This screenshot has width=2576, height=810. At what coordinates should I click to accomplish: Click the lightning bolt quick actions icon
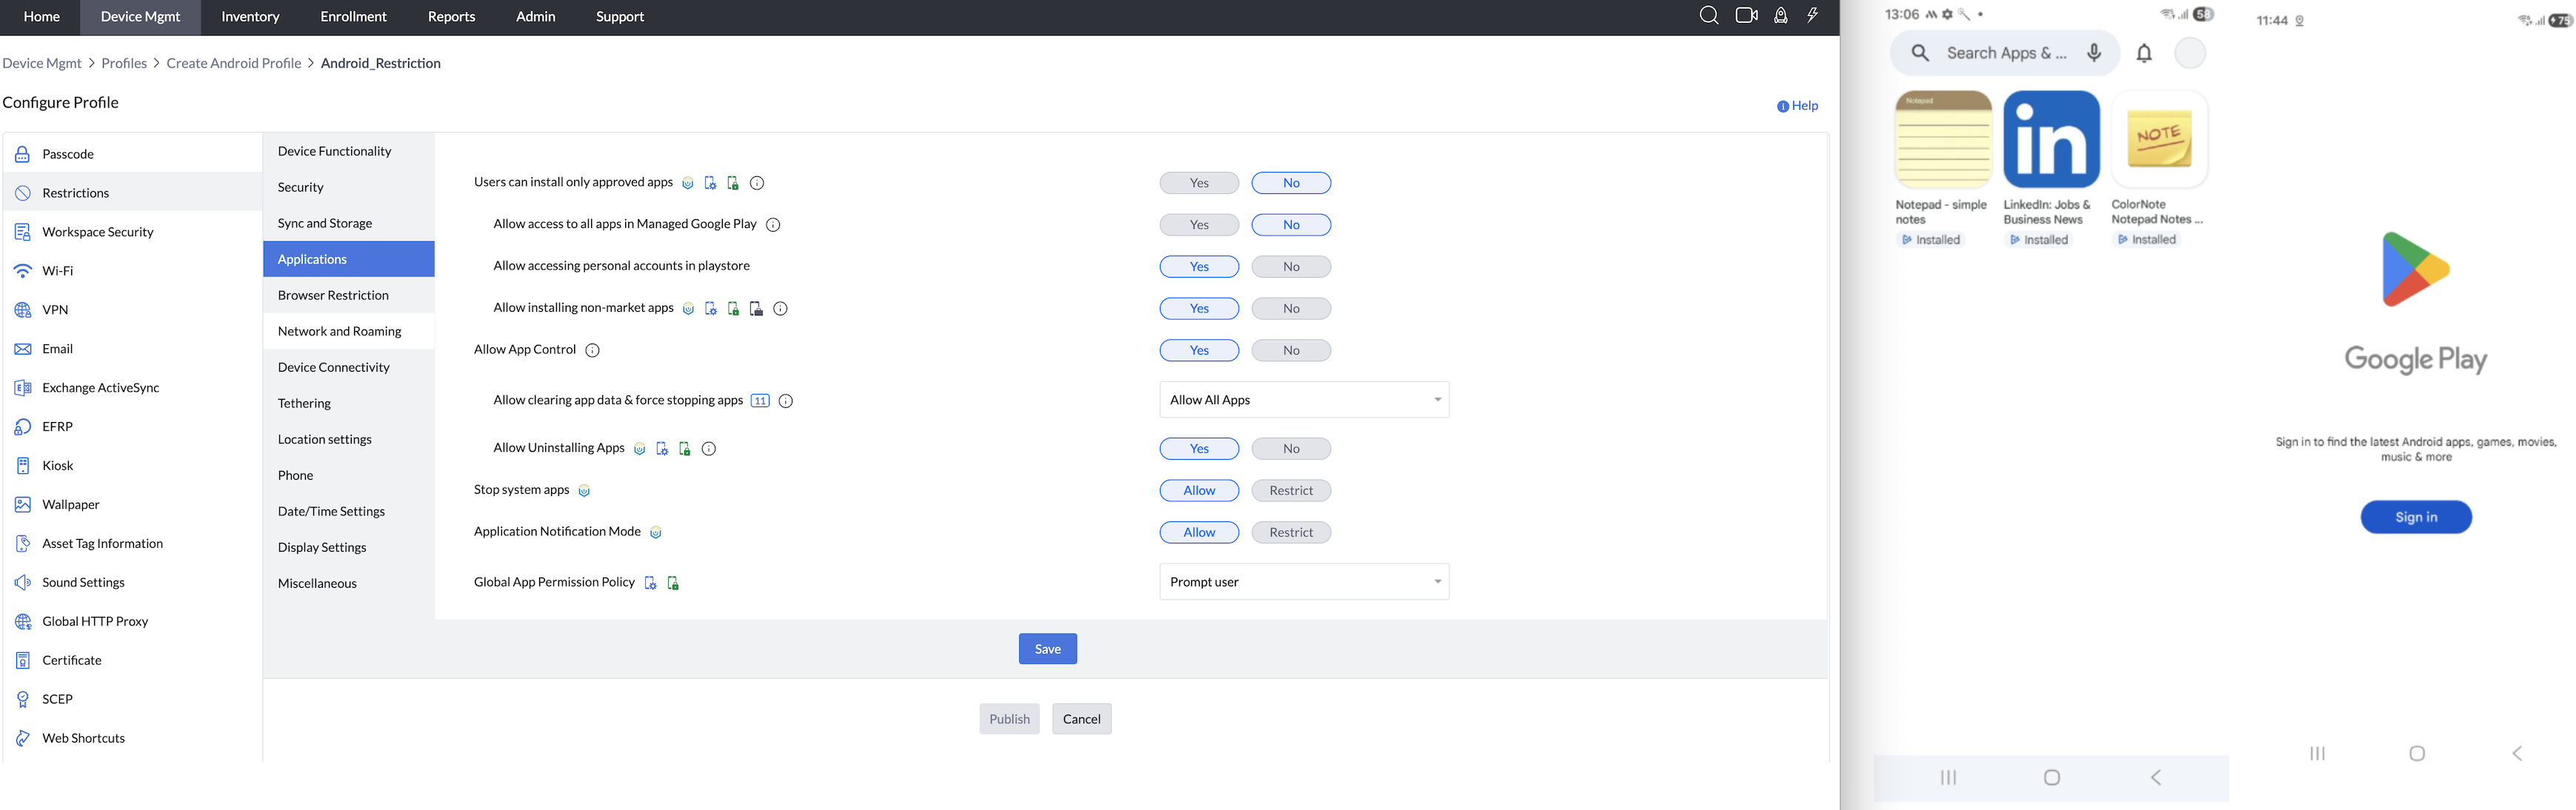coord(1813,15)
